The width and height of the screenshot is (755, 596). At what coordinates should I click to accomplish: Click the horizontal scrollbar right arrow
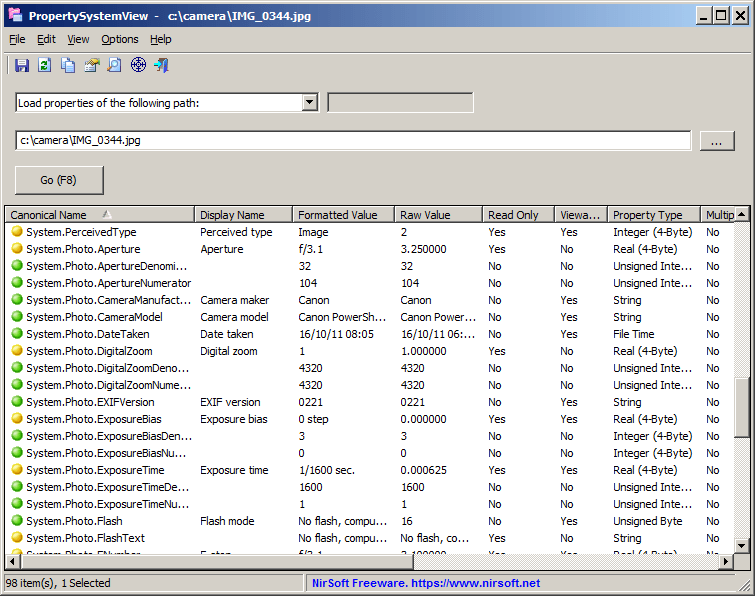point(726,561)
